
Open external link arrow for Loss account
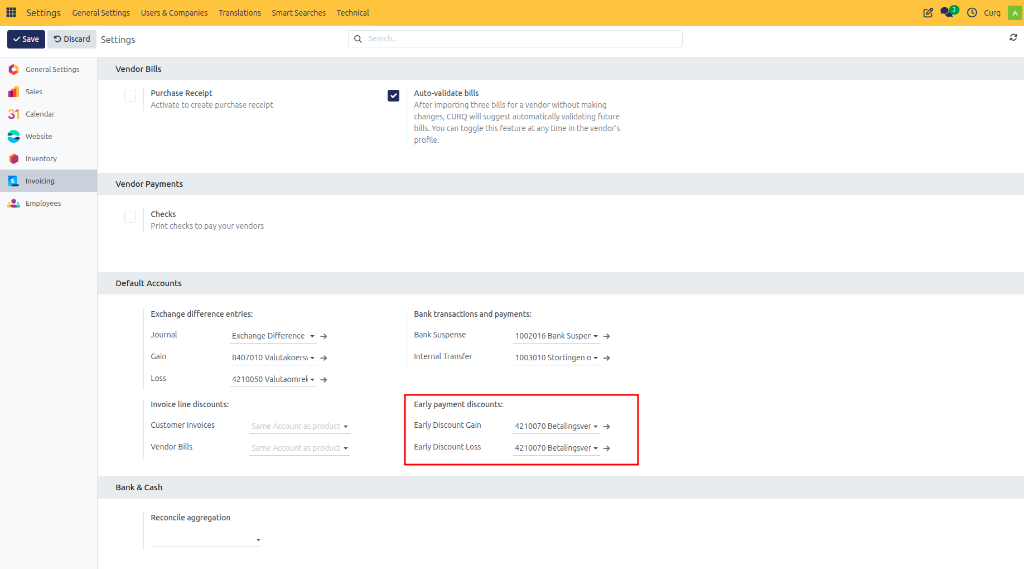323,380
